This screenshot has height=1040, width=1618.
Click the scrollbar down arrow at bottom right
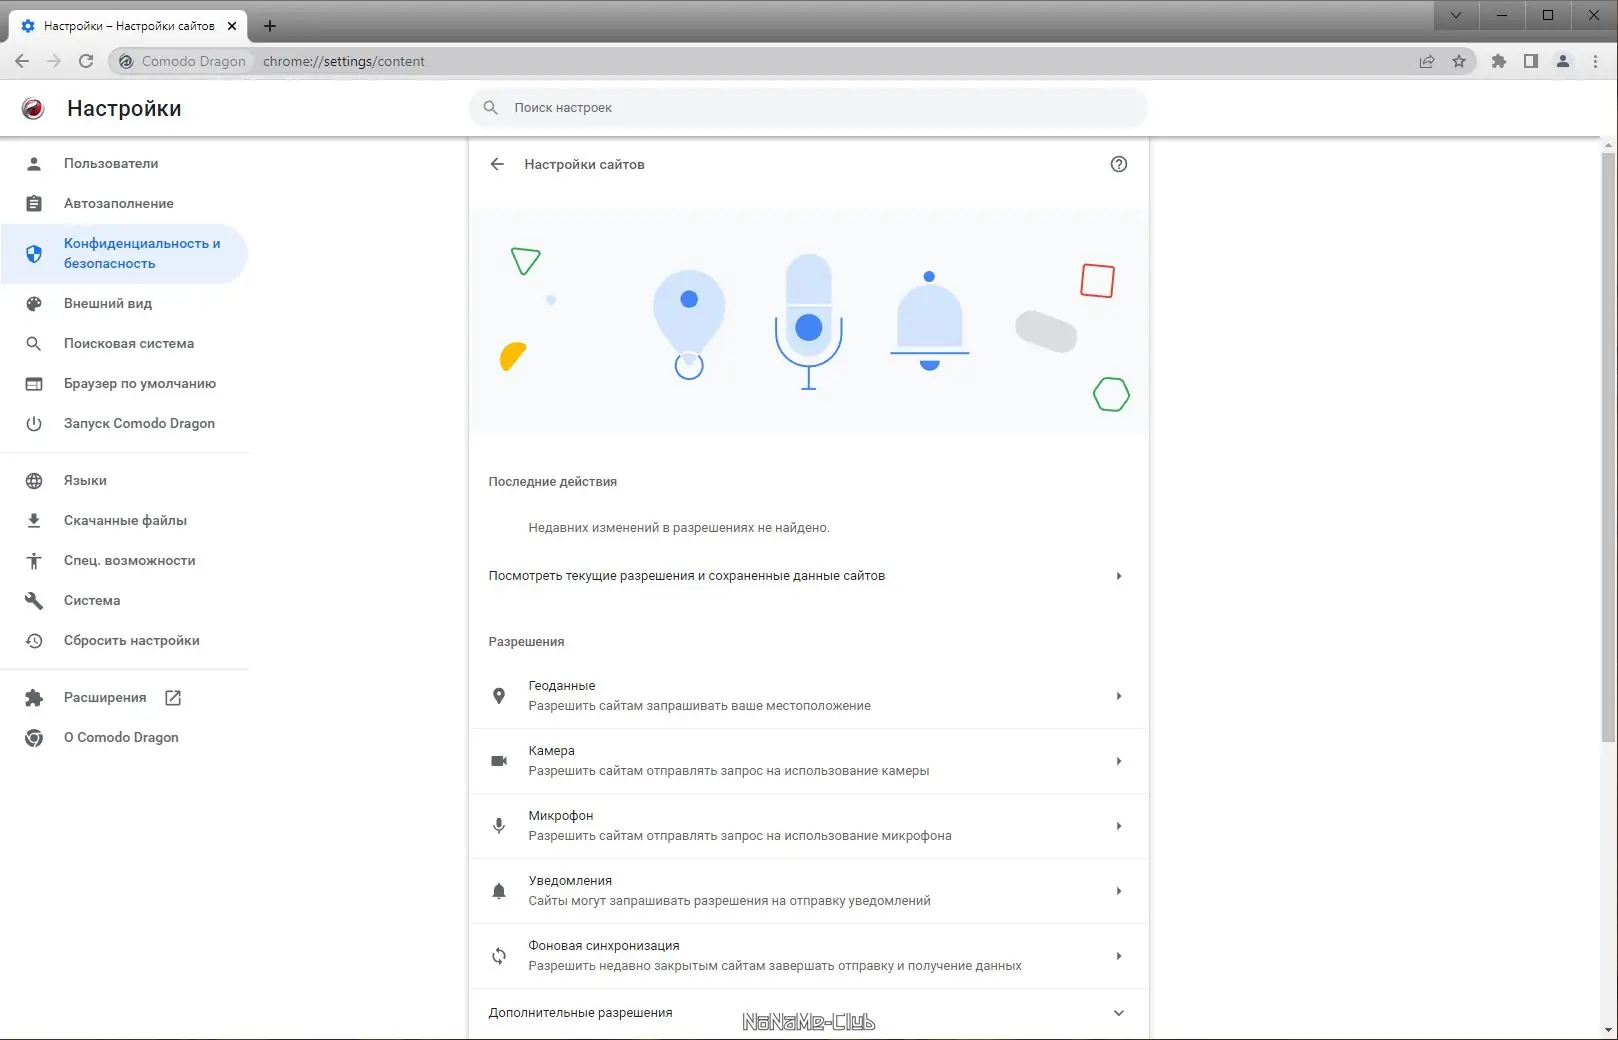tap(1608, 1030)
